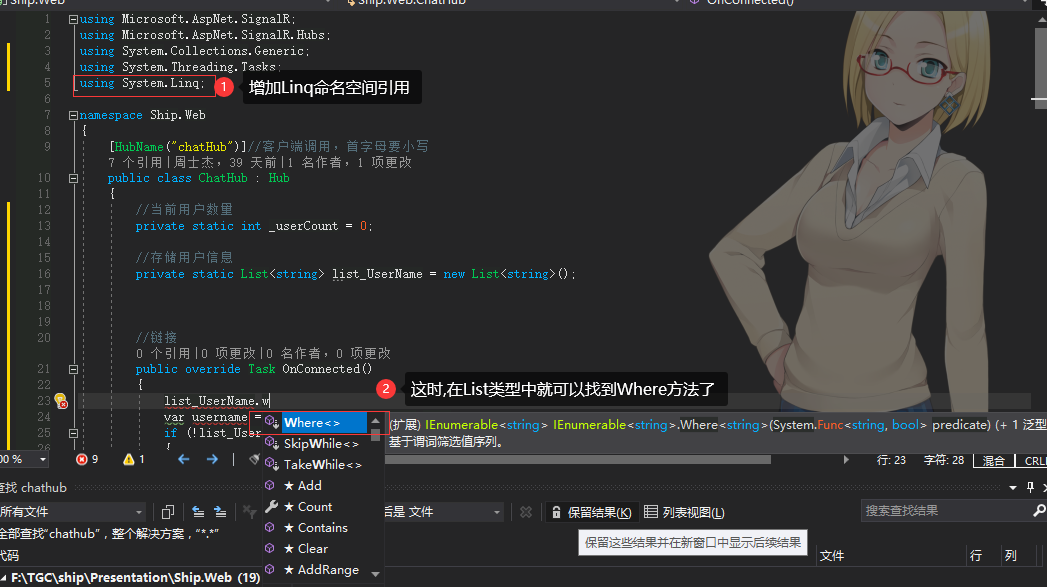Click the copy results icon in find toolbar

(x=168, y=512)
